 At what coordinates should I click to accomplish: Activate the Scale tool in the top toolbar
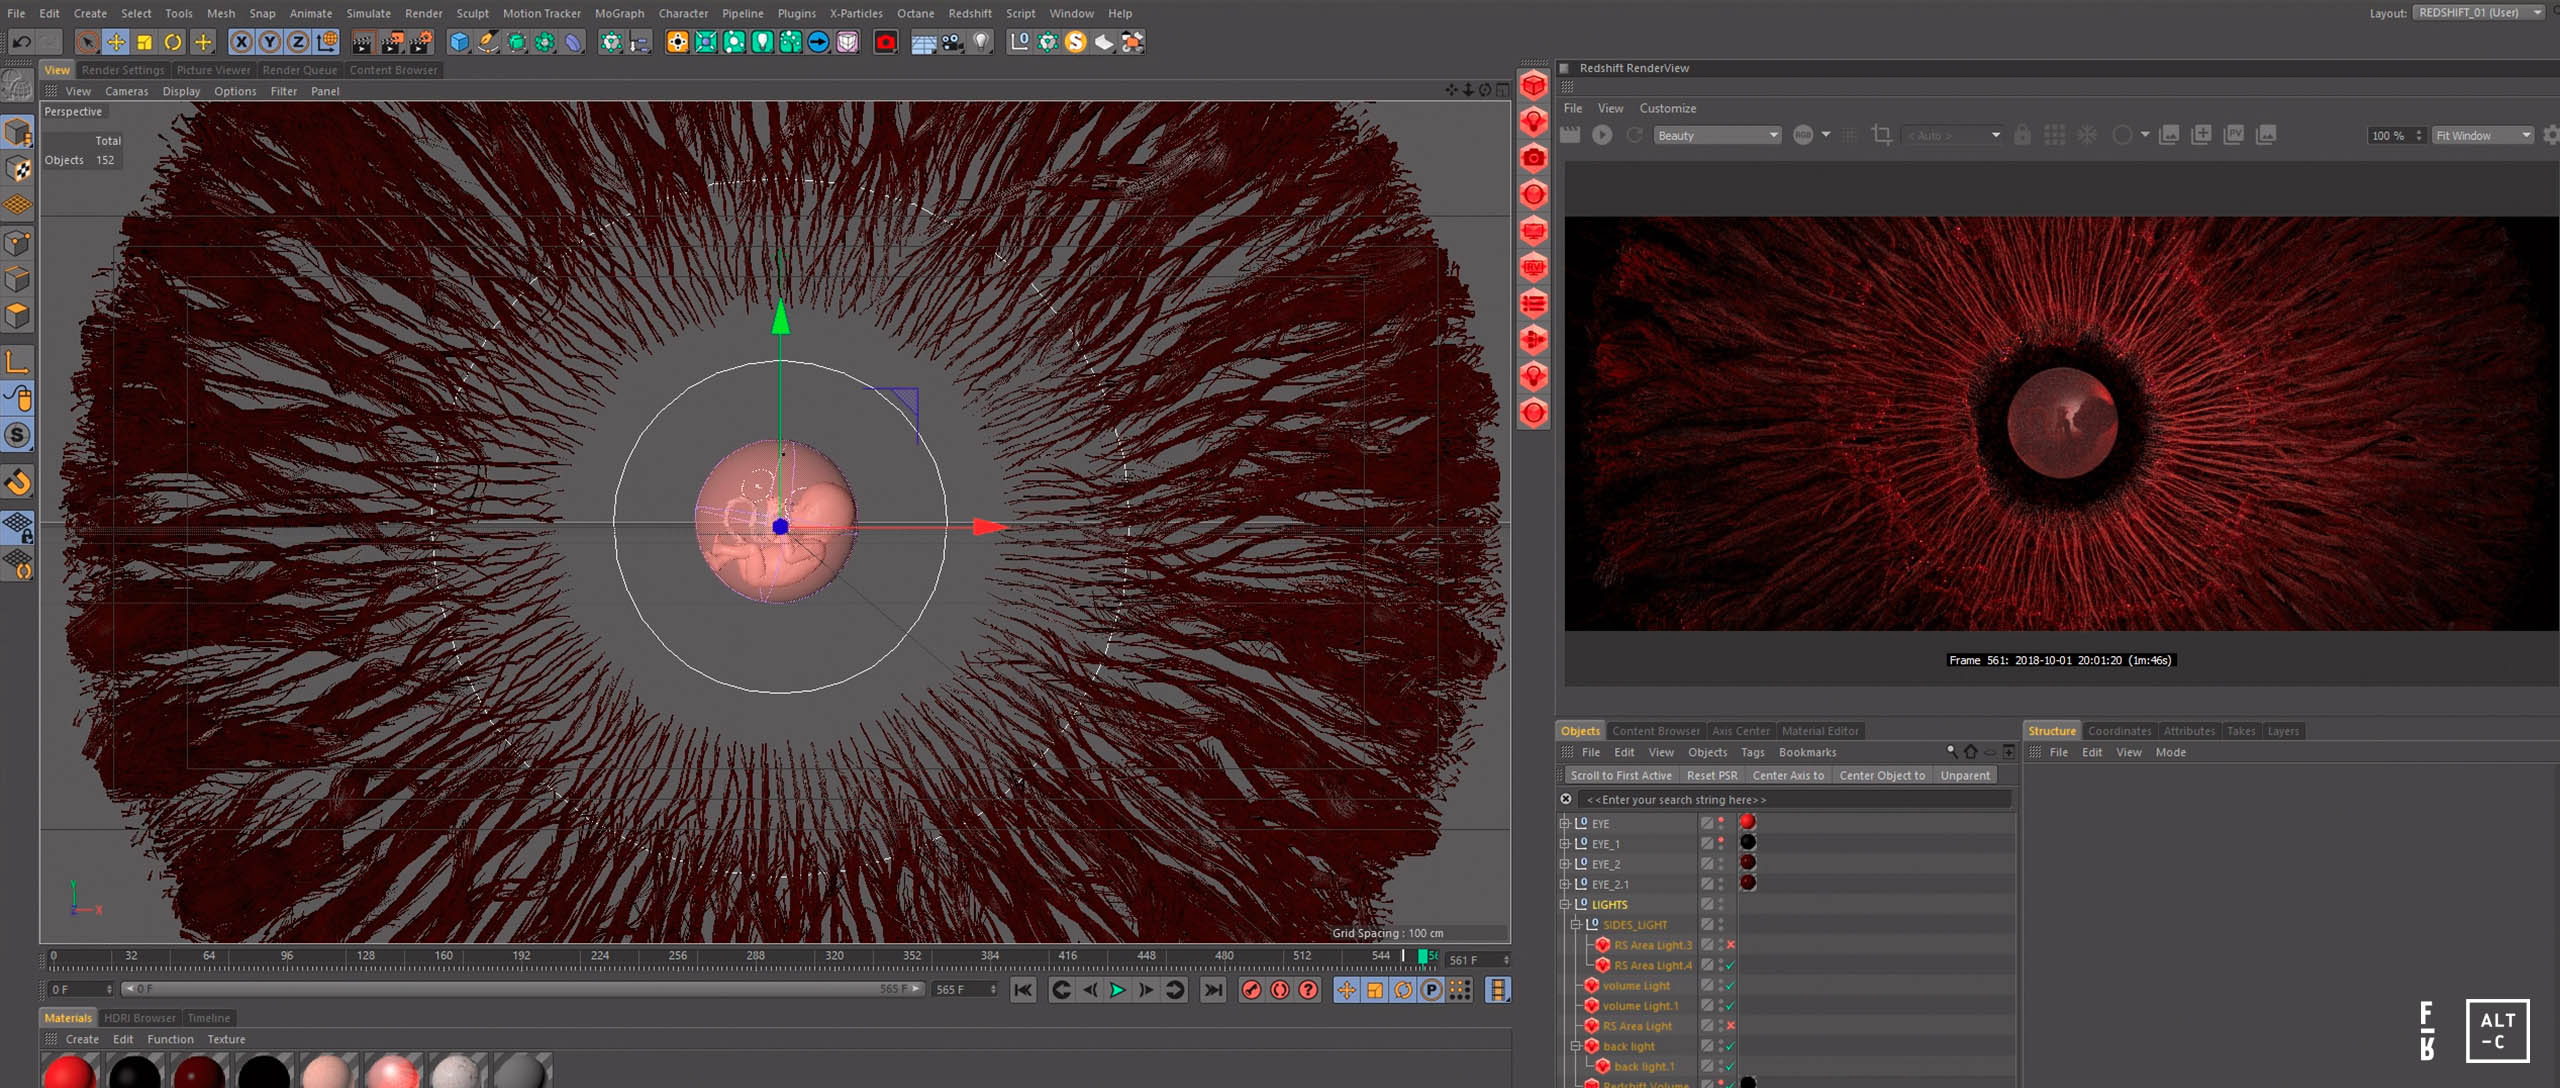145,42
